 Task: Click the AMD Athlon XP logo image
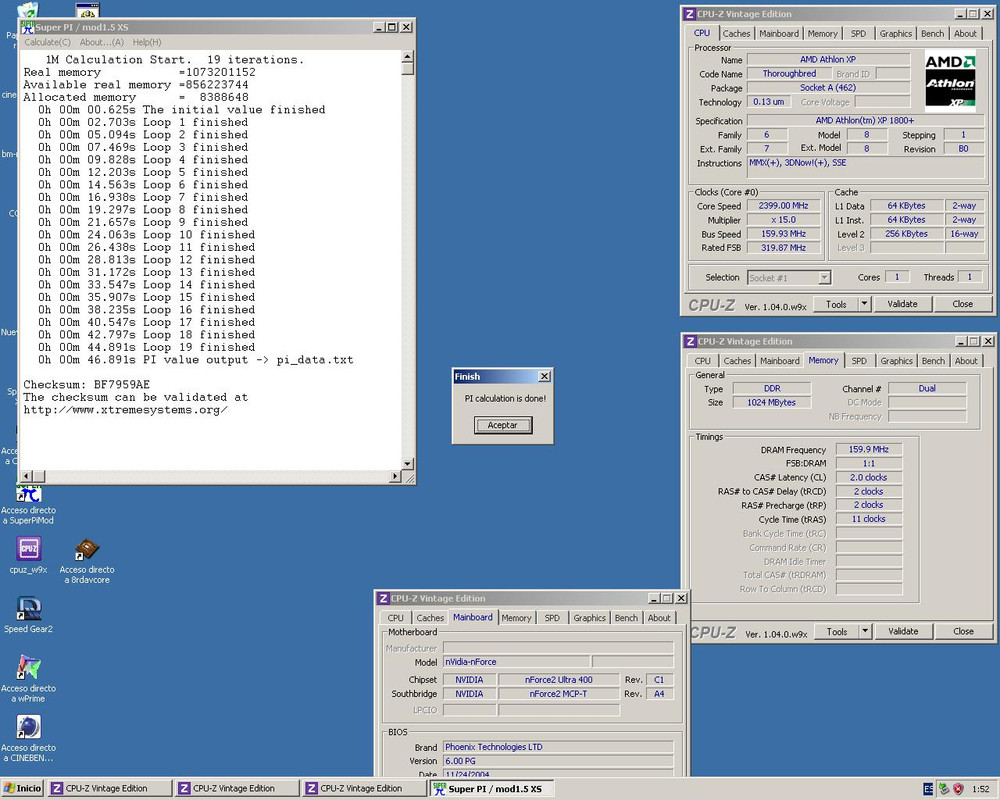[950, 81]
